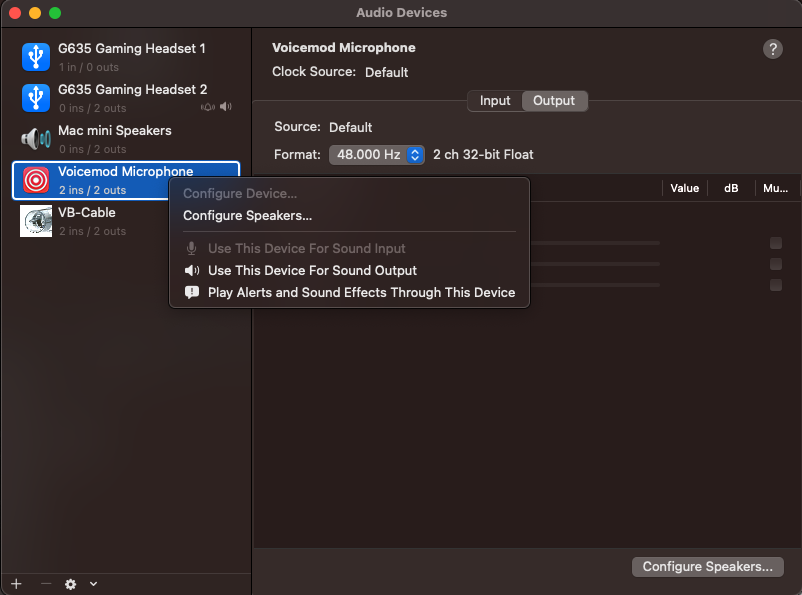
Task: Click the Mu... column header
Action: pos(775,188)
